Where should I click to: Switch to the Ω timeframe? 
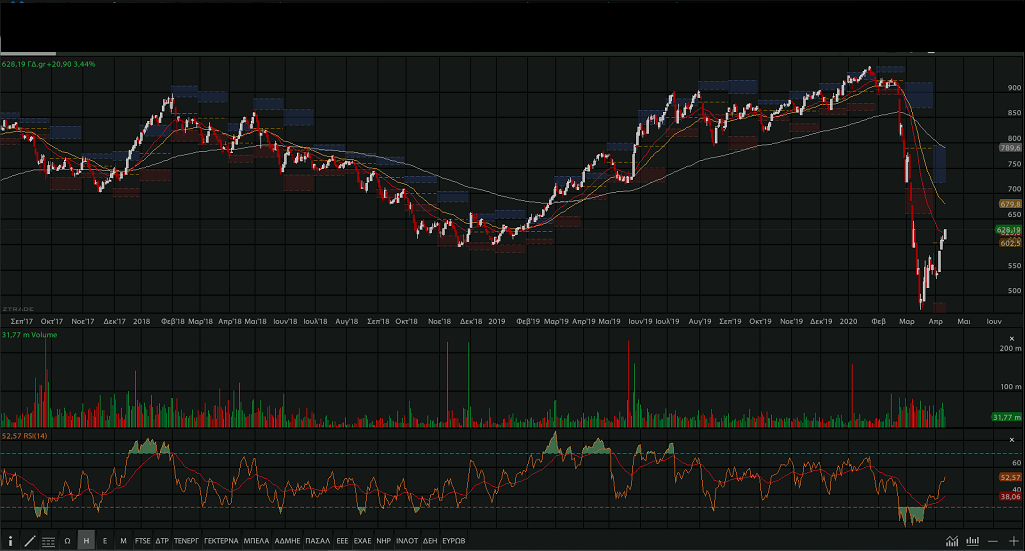(x=67, y=541)
